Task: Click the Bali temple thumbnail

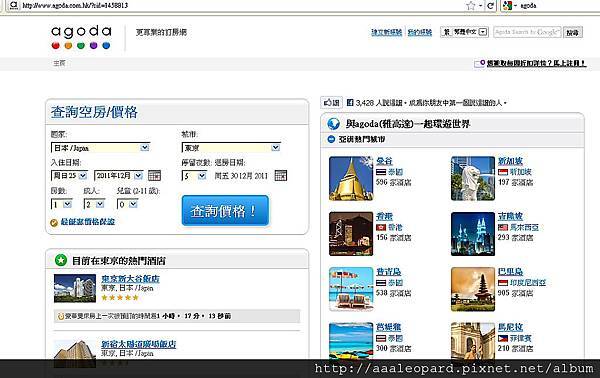Action: coord(473,289)
